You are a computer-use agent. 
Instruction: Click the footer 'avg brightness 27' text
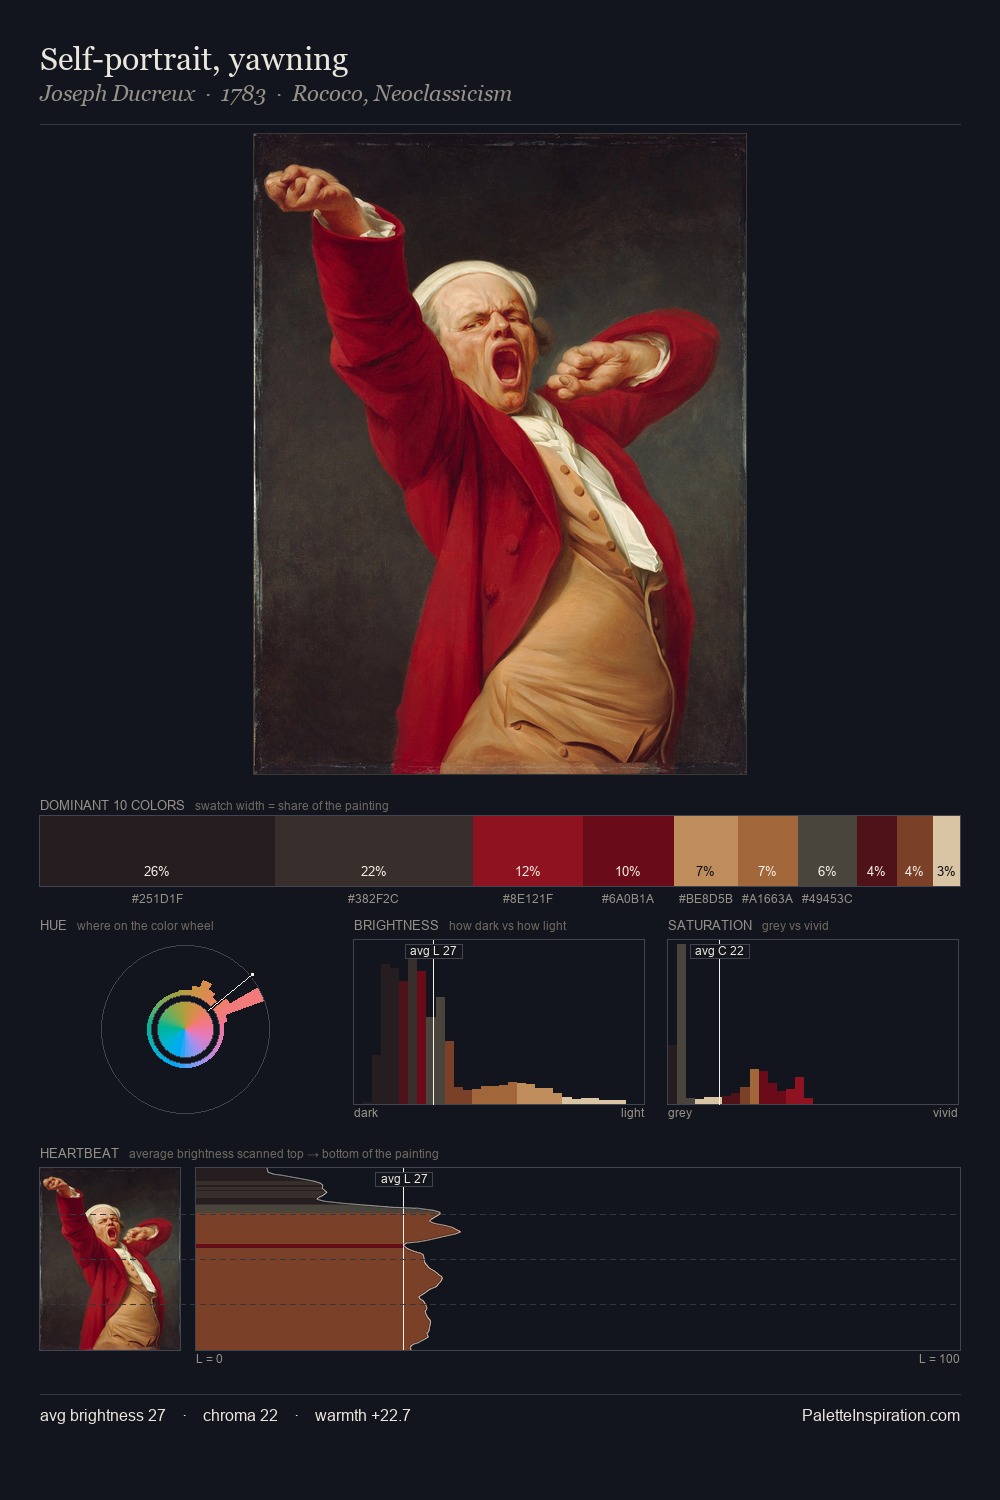click(x=102, y=1415)
